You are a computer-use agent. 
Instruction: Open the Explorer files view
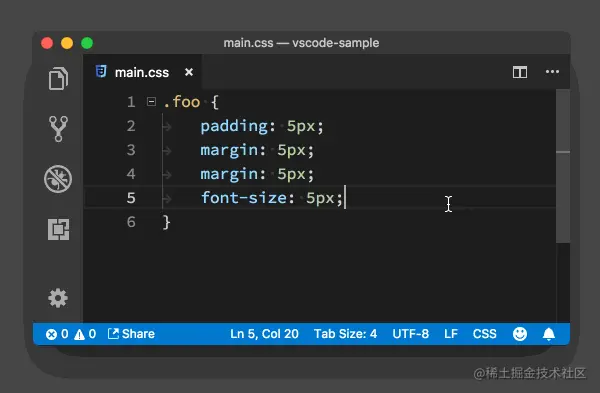coord(58,78)
